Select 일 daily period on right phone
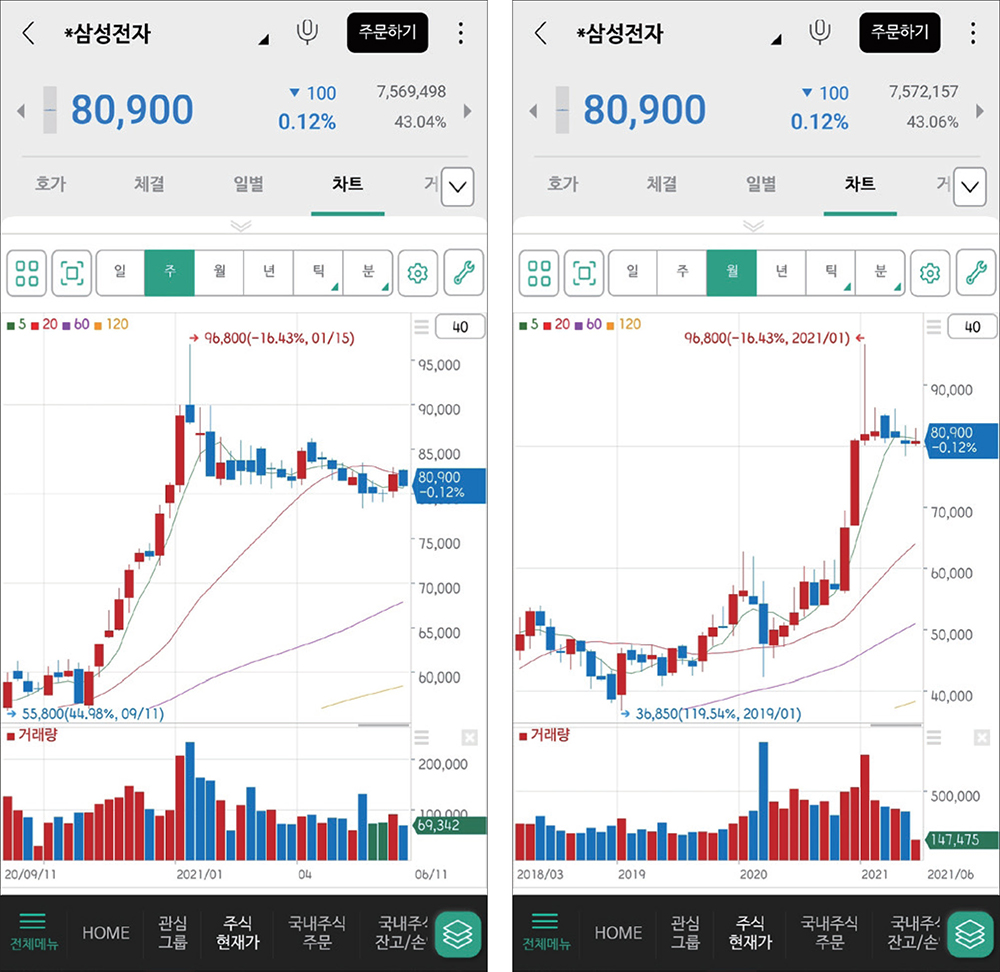Image resolution: width=1000 pixels, height=972 pixels. [633, 273]
